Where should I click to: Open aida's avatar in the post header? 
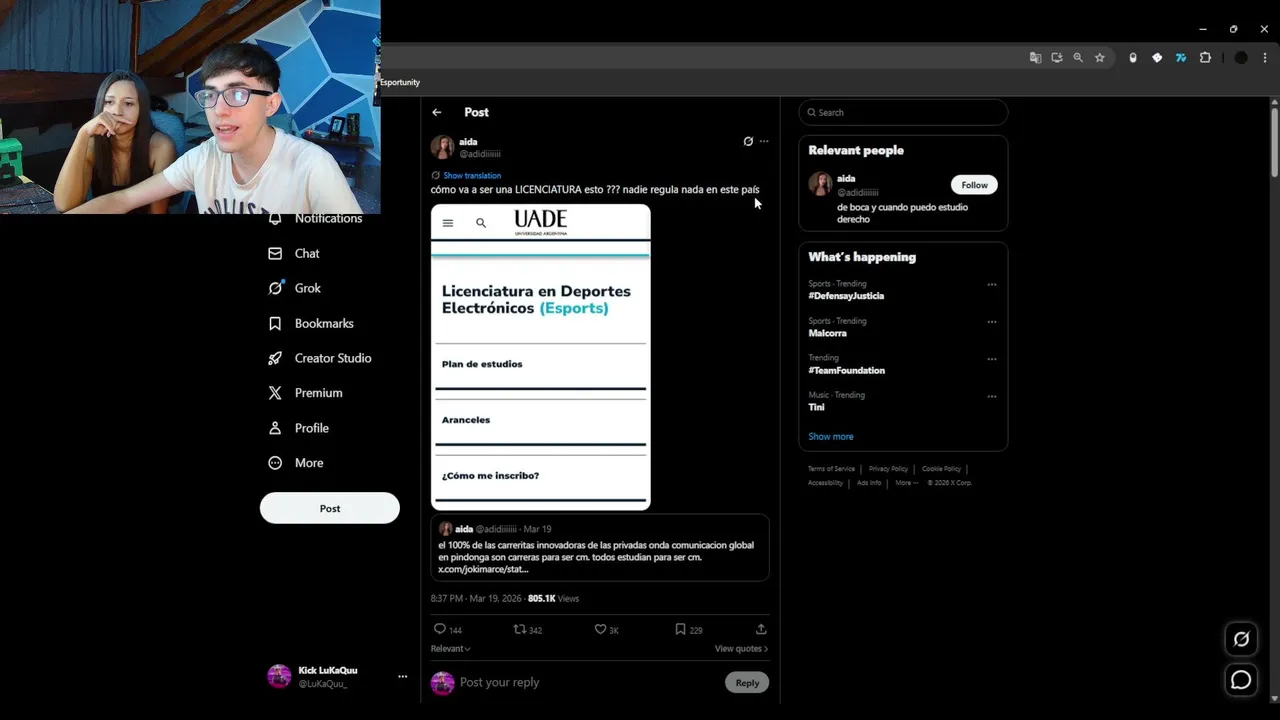pos(442,147)
